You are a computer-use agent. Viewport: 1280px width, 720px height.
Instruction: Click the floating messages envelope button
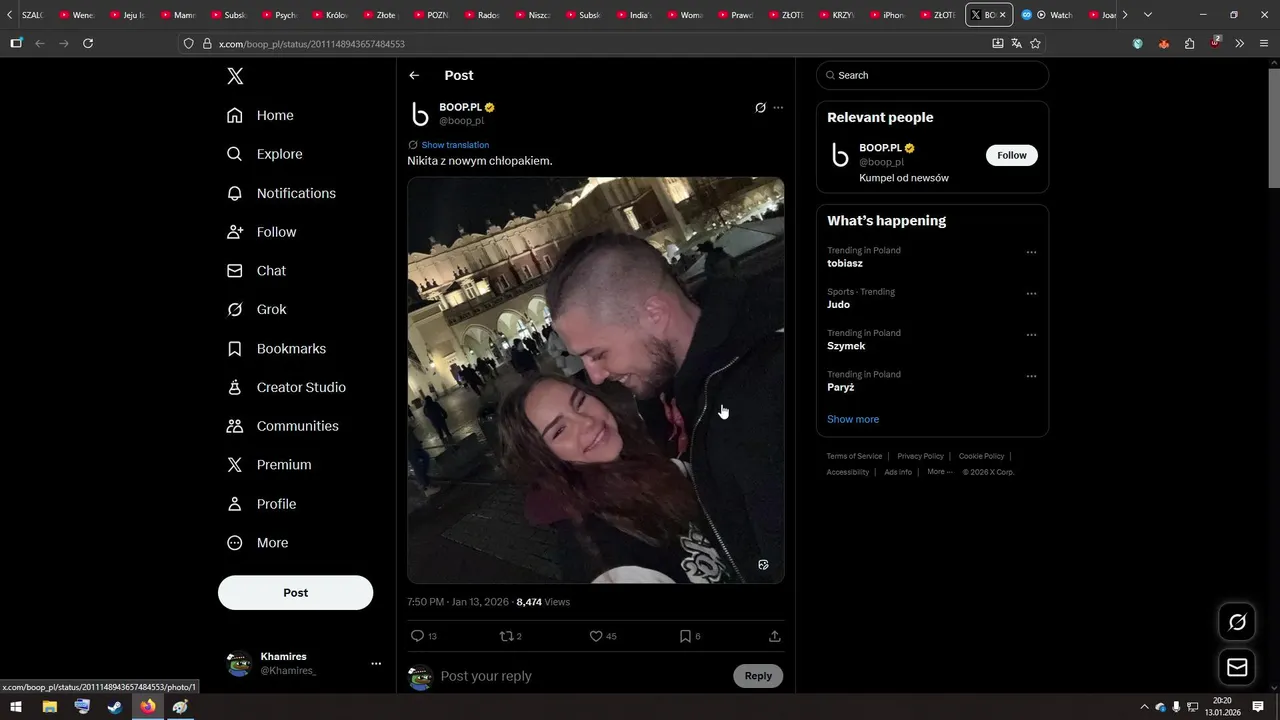pos(1237,667)
